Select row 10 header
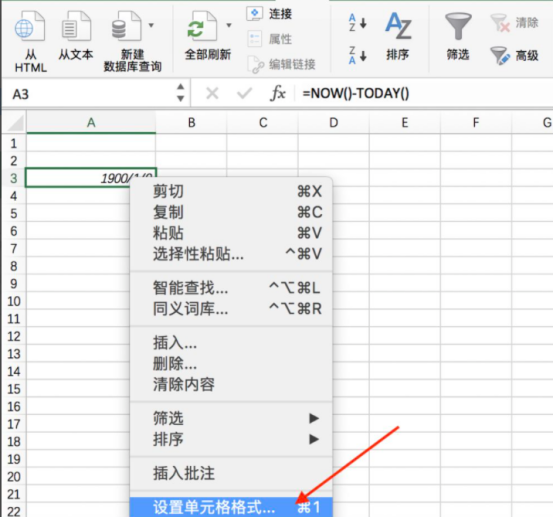 [x=14, y=301]
